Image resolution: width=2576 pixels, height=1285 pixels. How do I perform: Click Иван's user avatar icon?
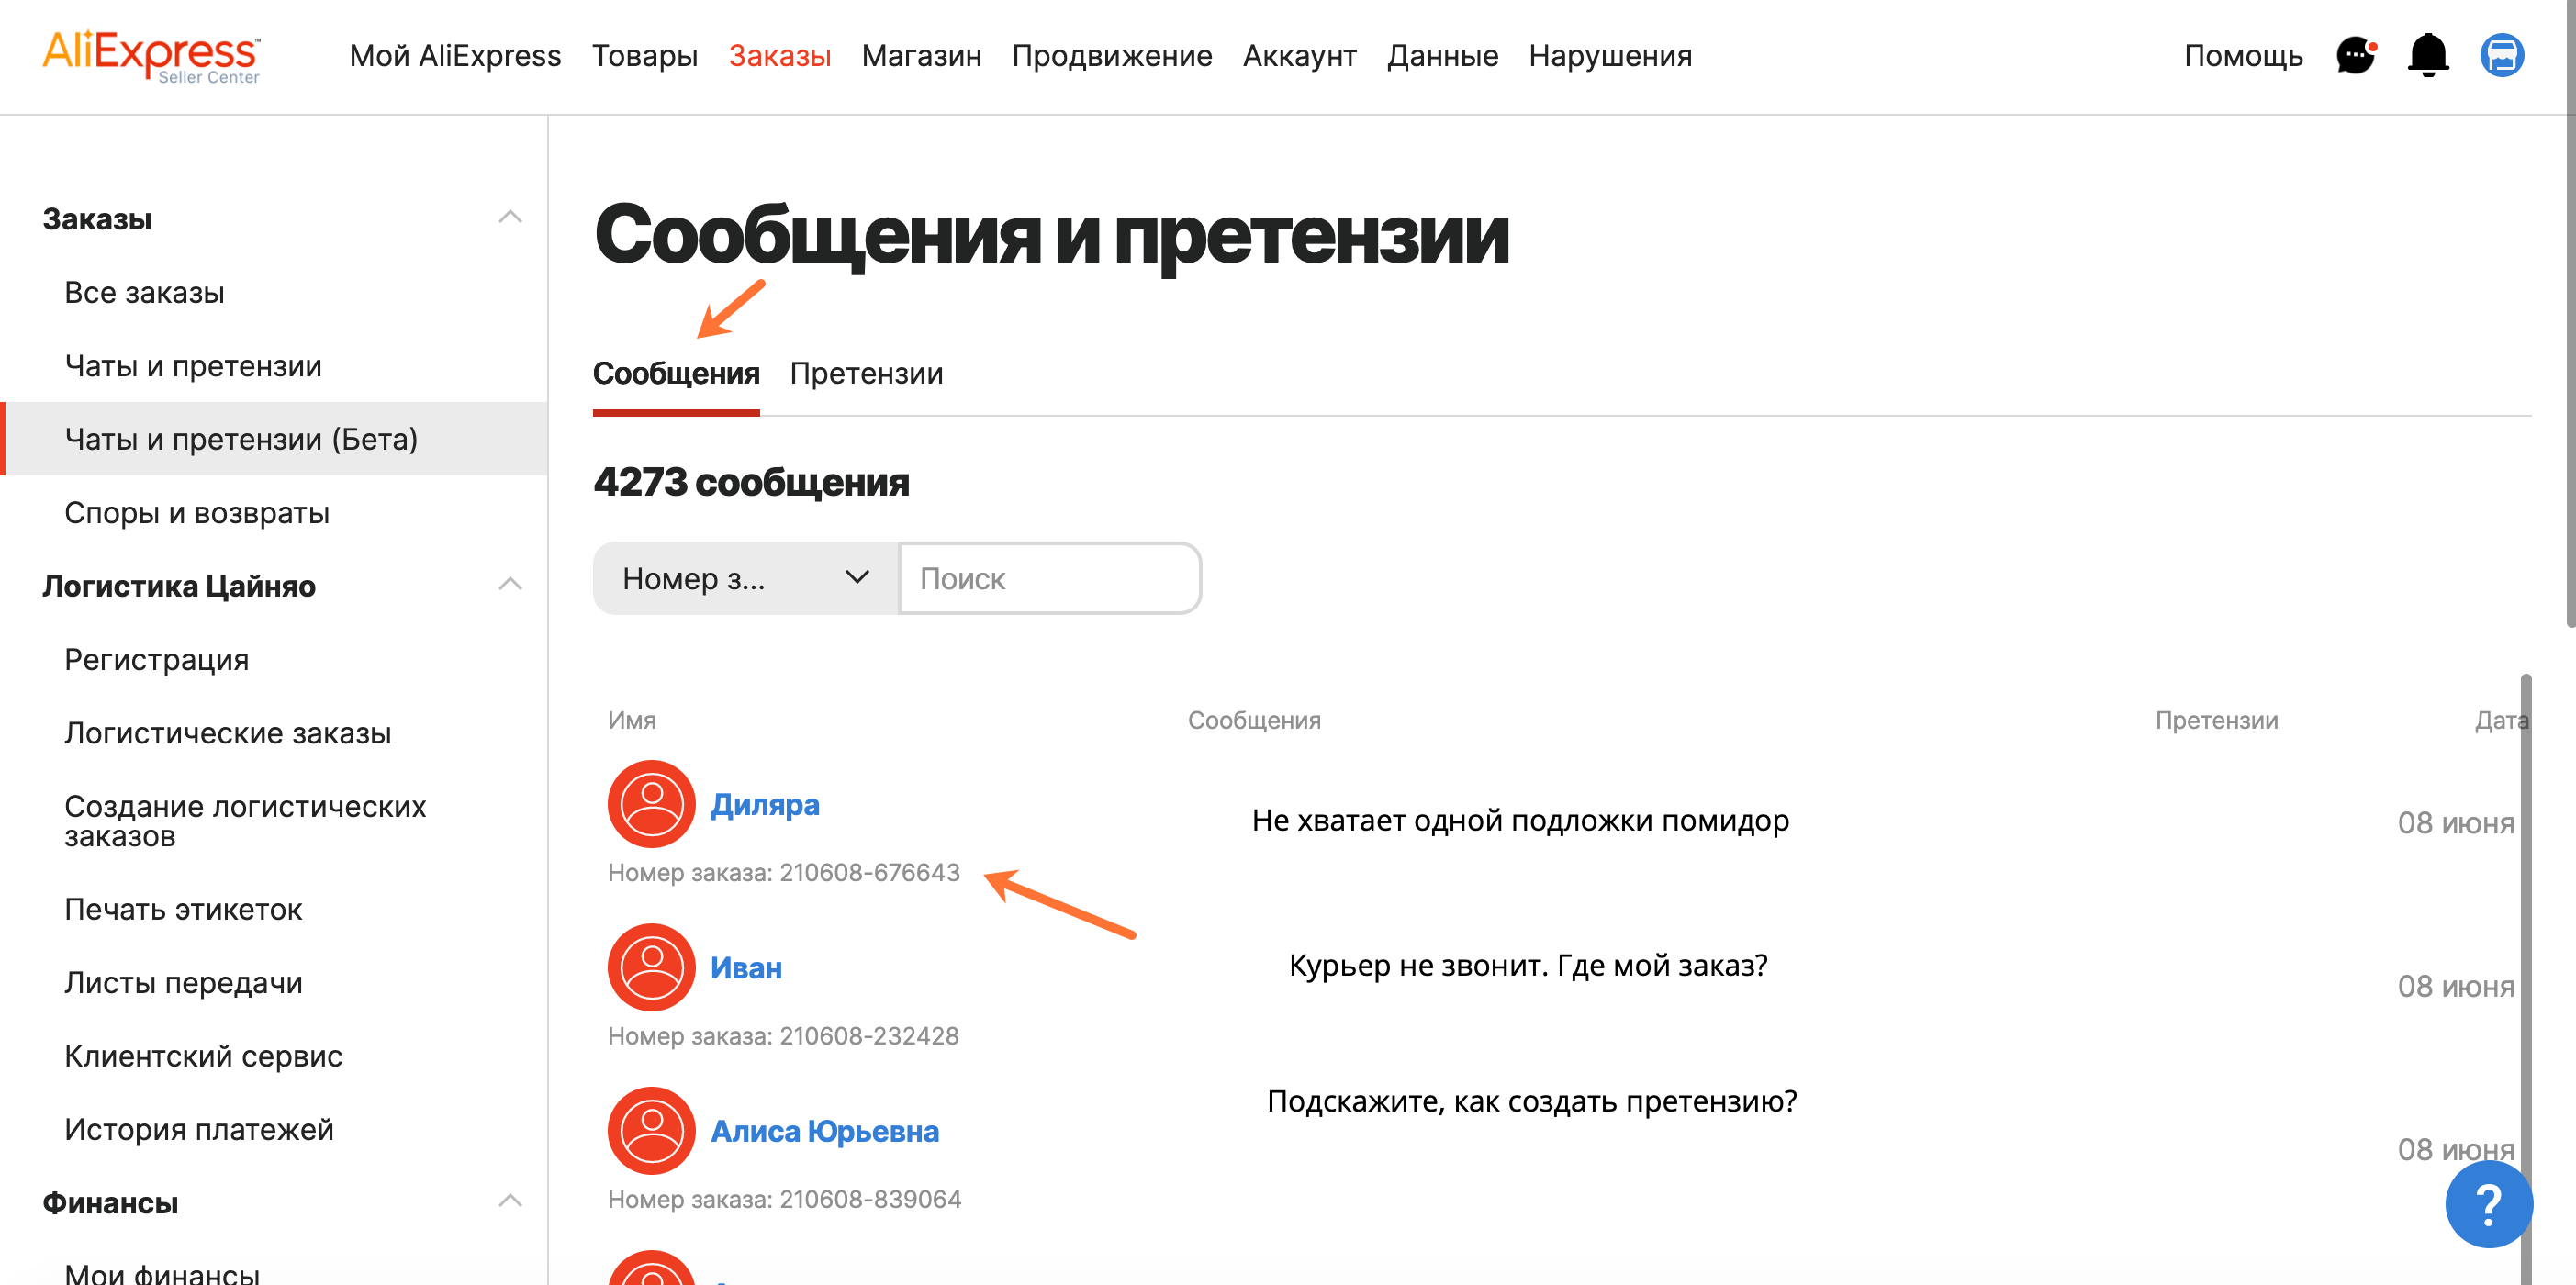pos(651,967)
